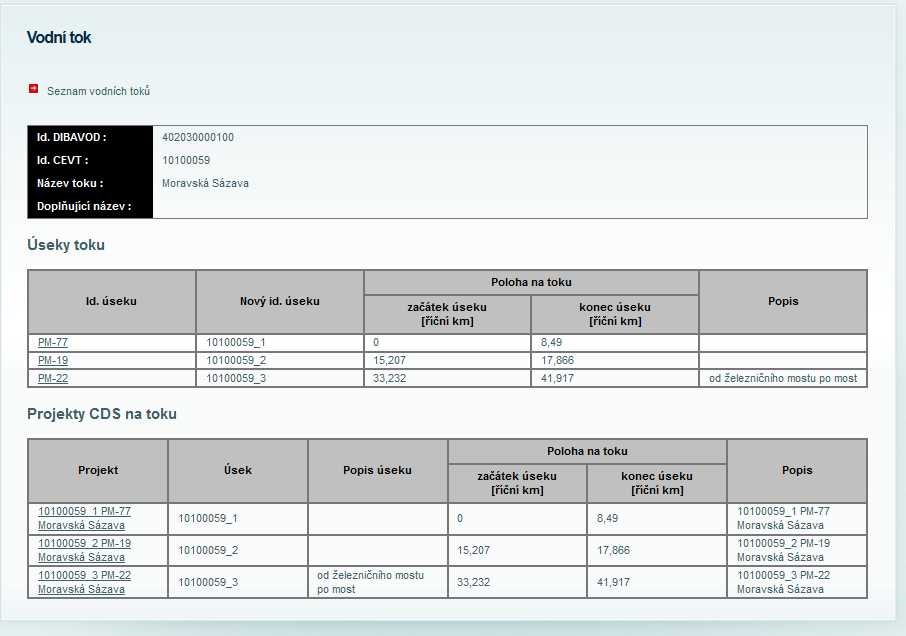Select description od železničního mostu in PM-22 row
The height and width of the screenshot is (636, 906).
(783, 378)
